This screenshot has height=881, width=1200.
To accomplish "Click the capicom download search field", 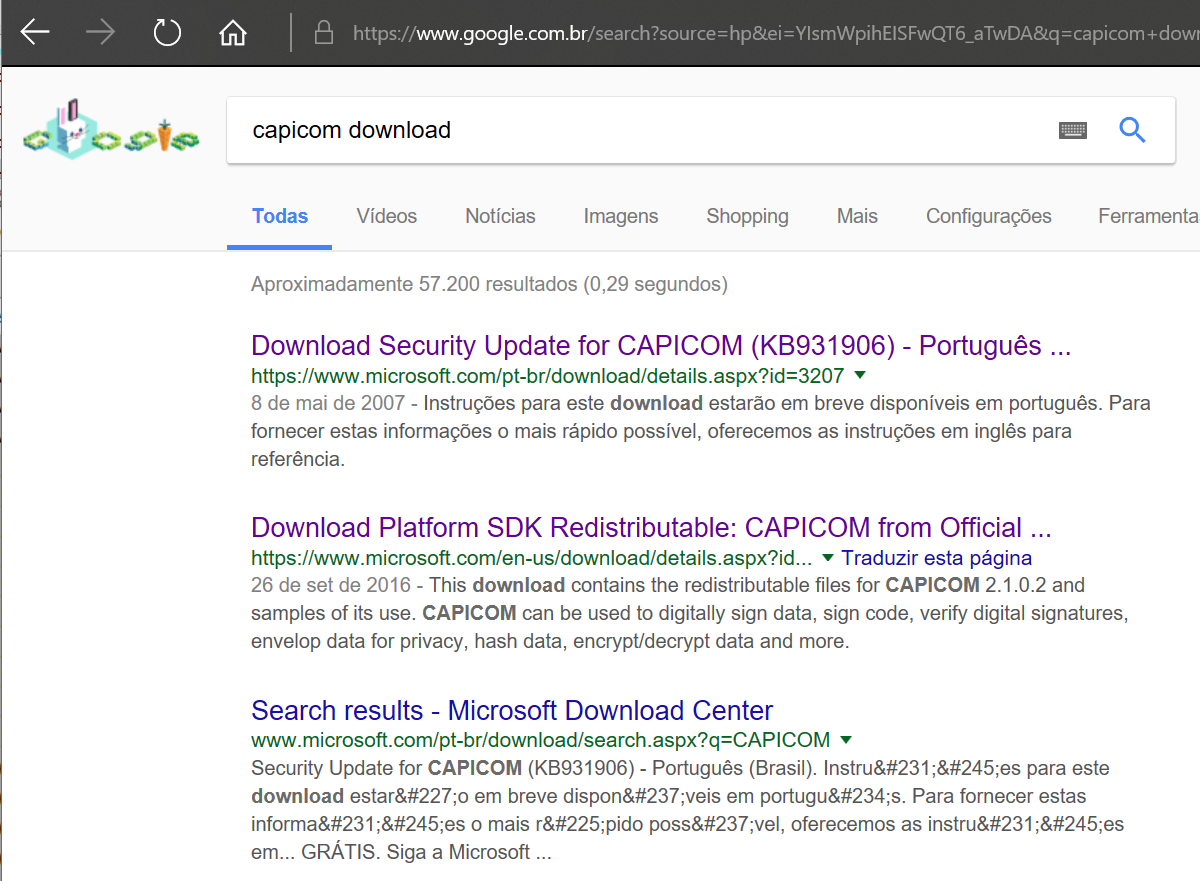I will point(640,130).
